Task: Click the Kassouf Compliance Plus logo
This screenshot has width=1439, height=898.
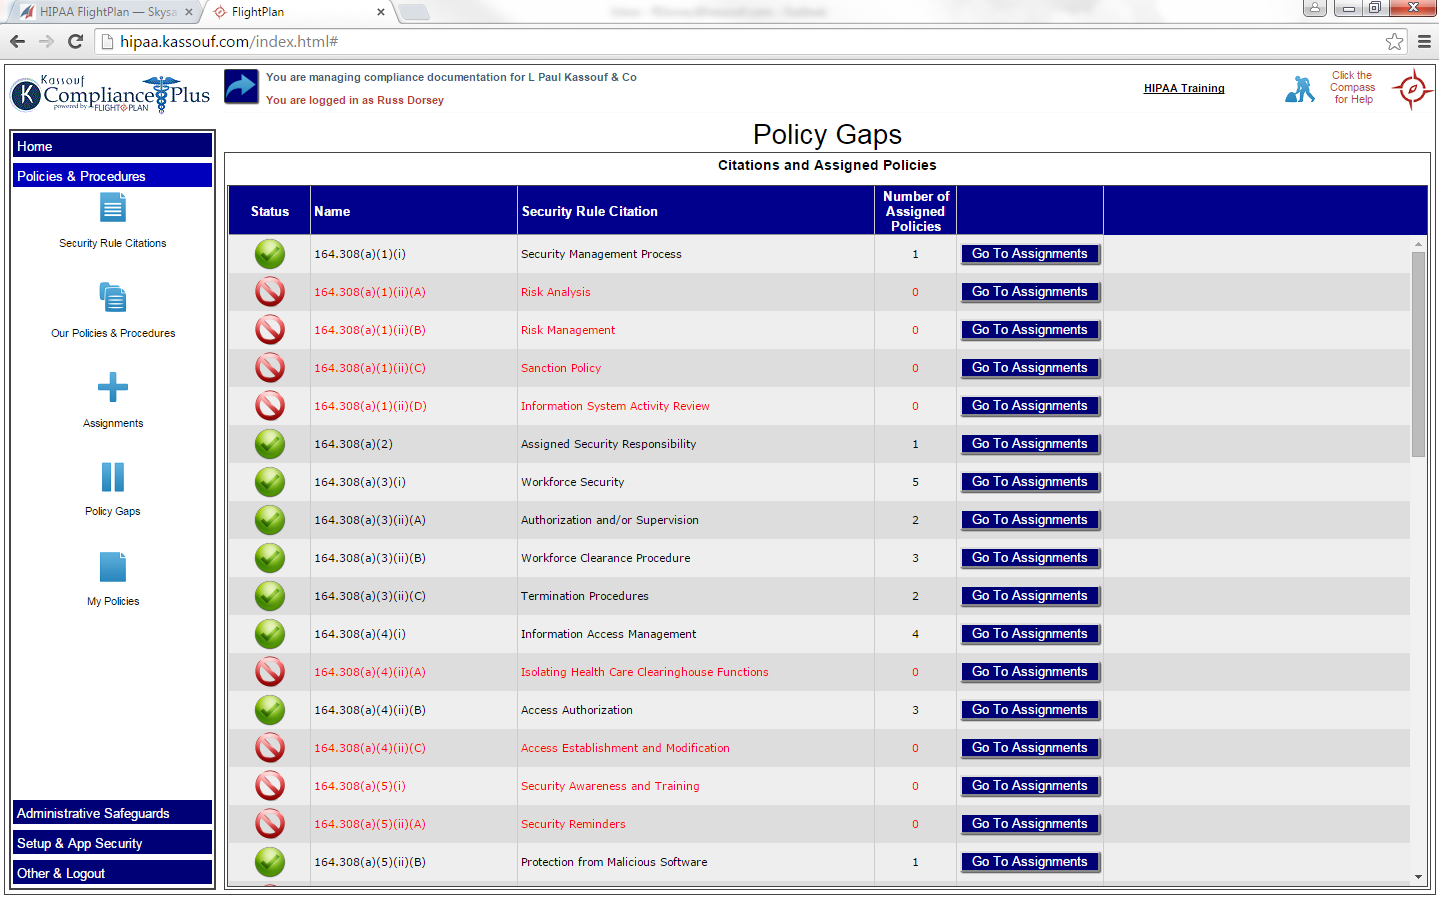Action: tap(110, 94)
